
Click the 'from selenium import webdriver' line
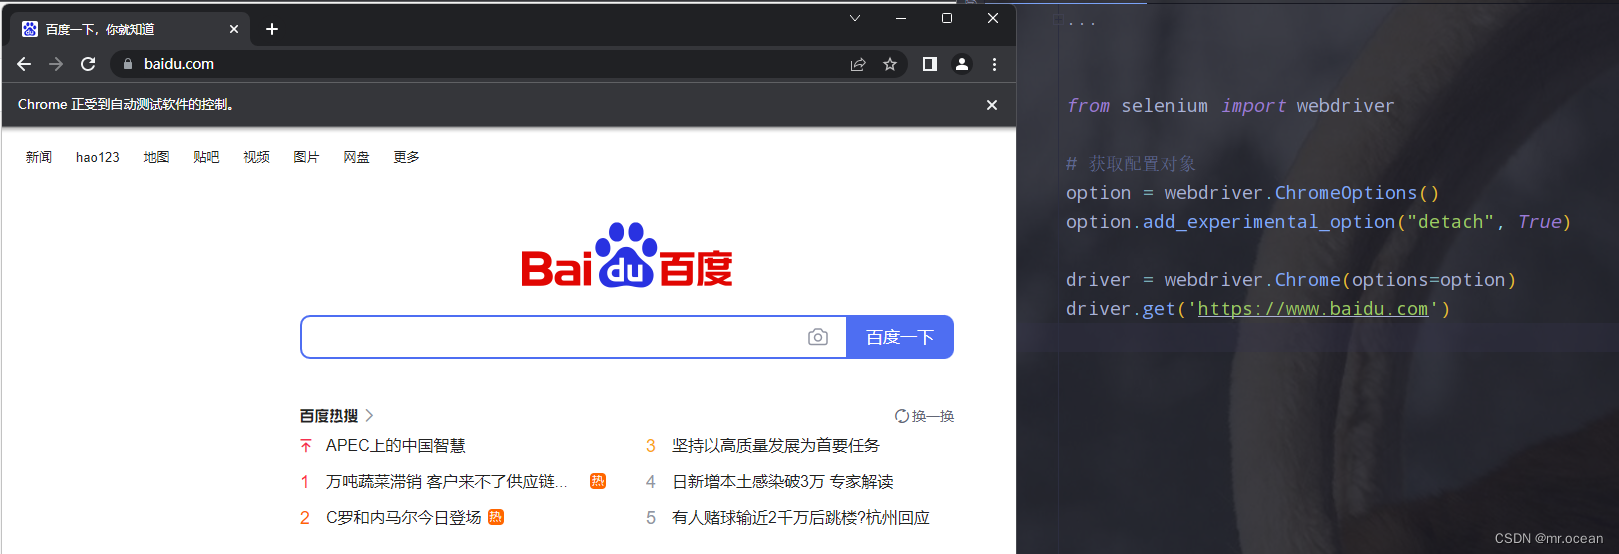coord(1230,106)
